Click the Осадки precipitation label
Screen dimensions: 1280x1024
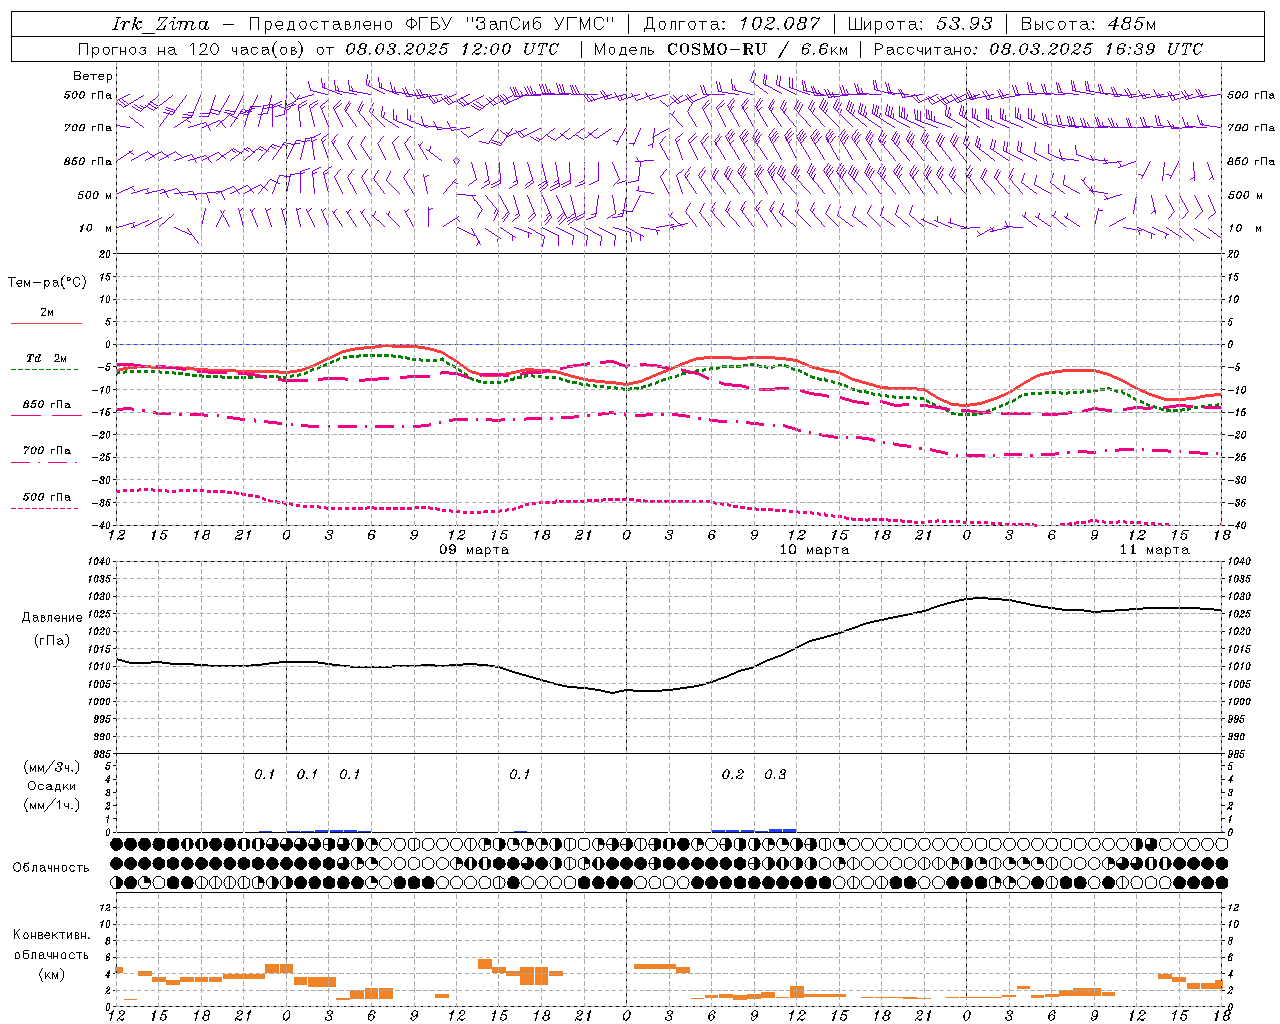tap(51, 786)
